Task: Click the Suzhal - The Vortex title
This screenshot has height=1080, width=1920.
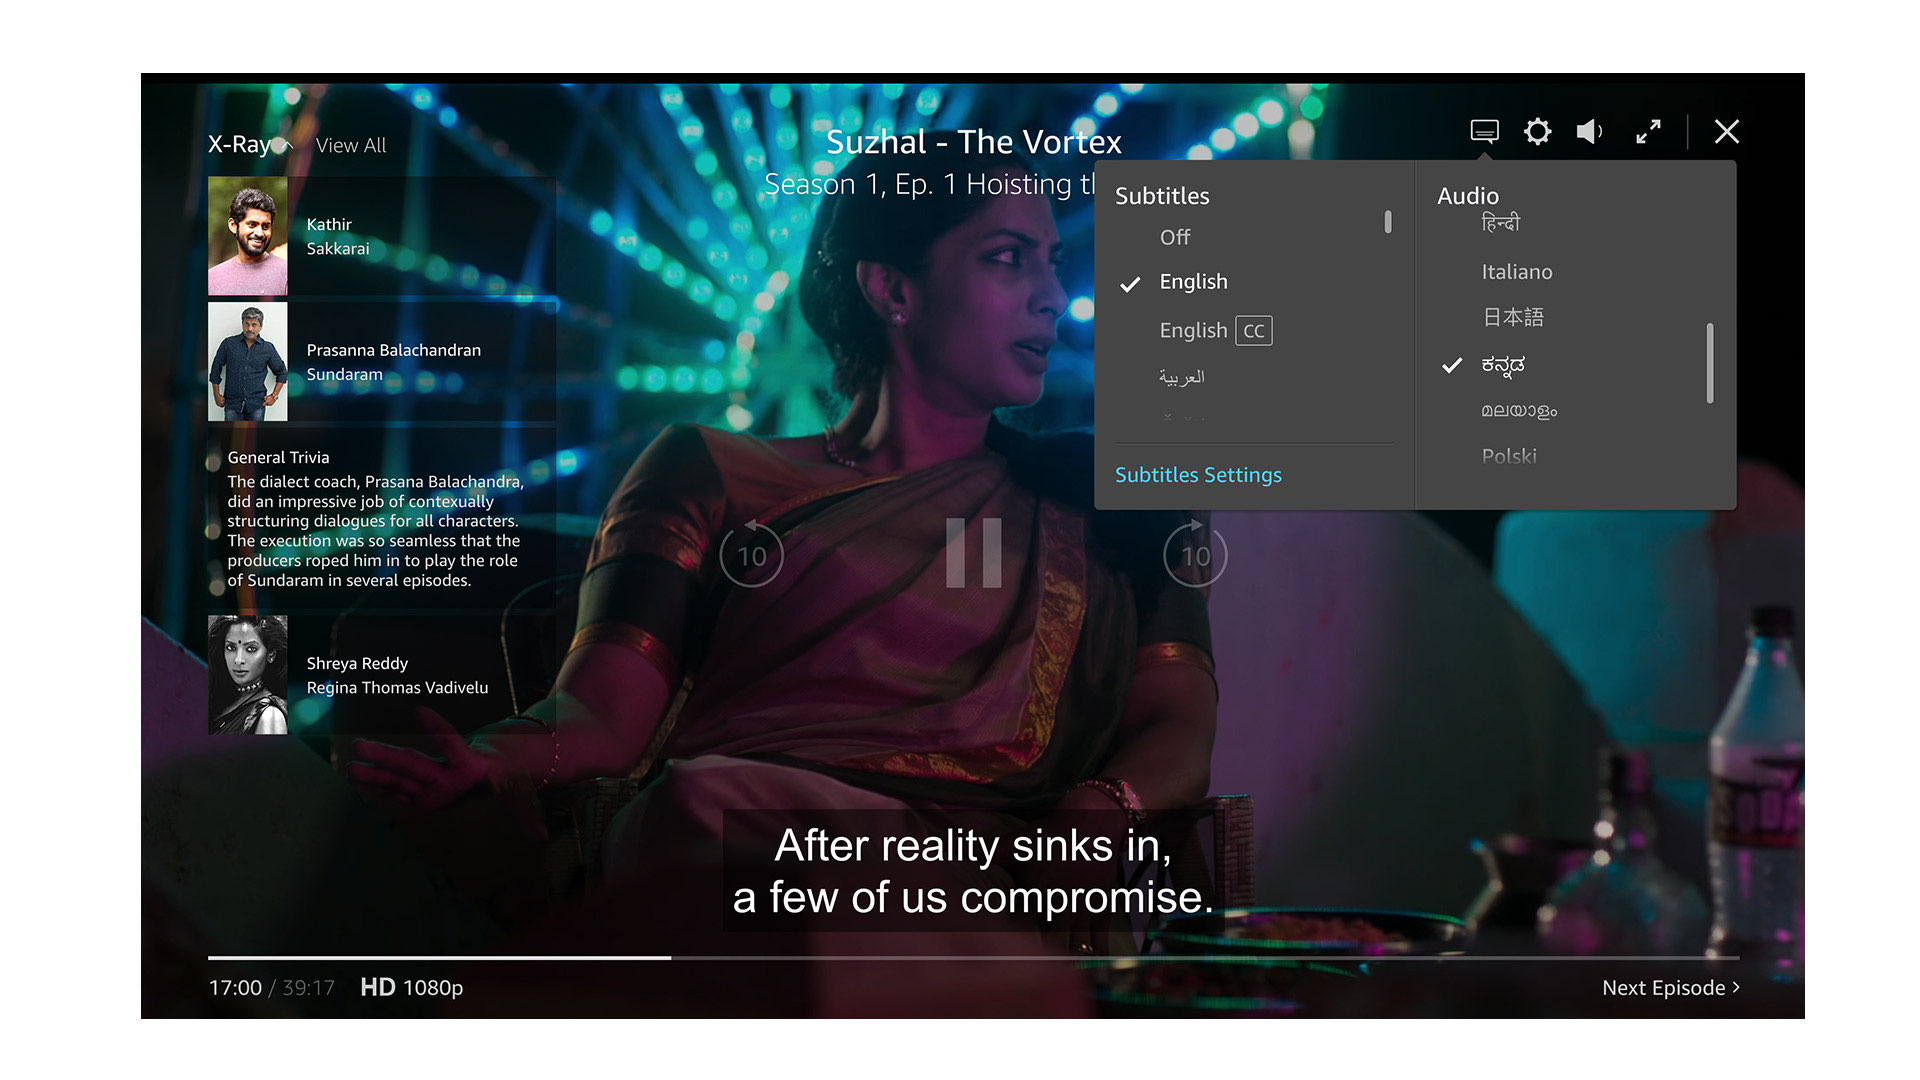Action: [973, 142]
